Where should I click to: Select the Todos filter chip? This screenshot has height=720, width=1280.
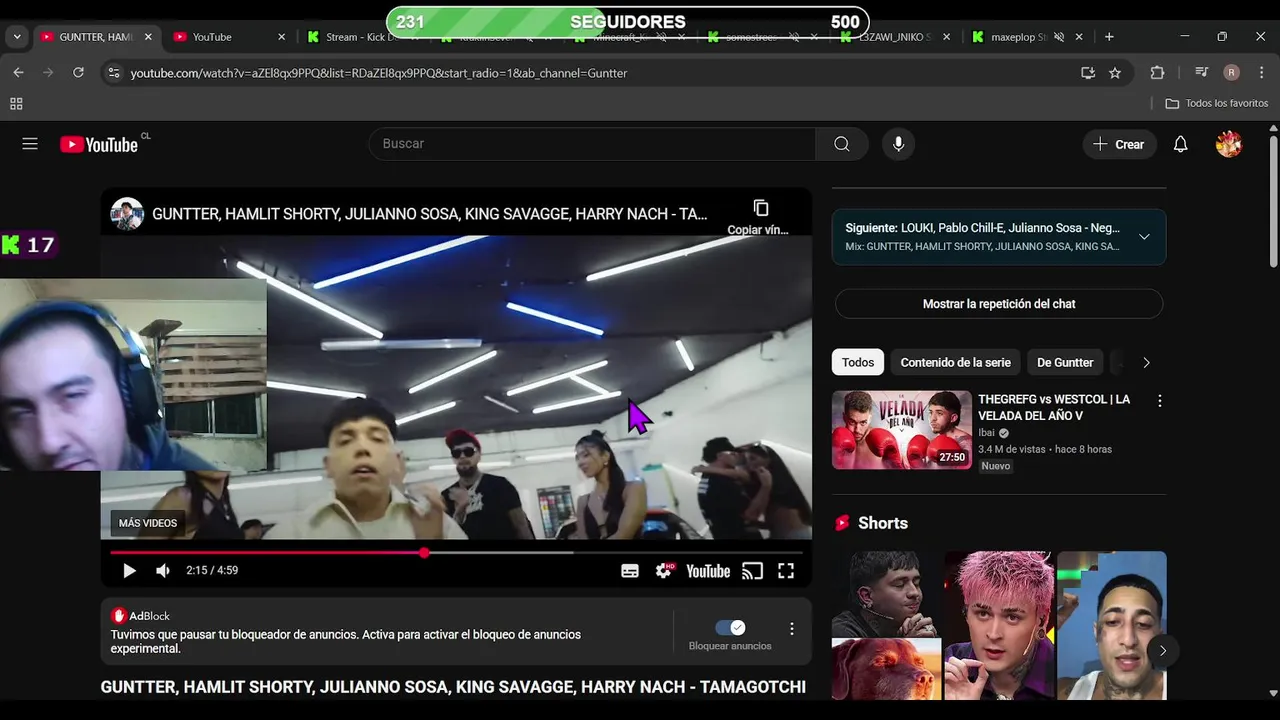(858, 362)
